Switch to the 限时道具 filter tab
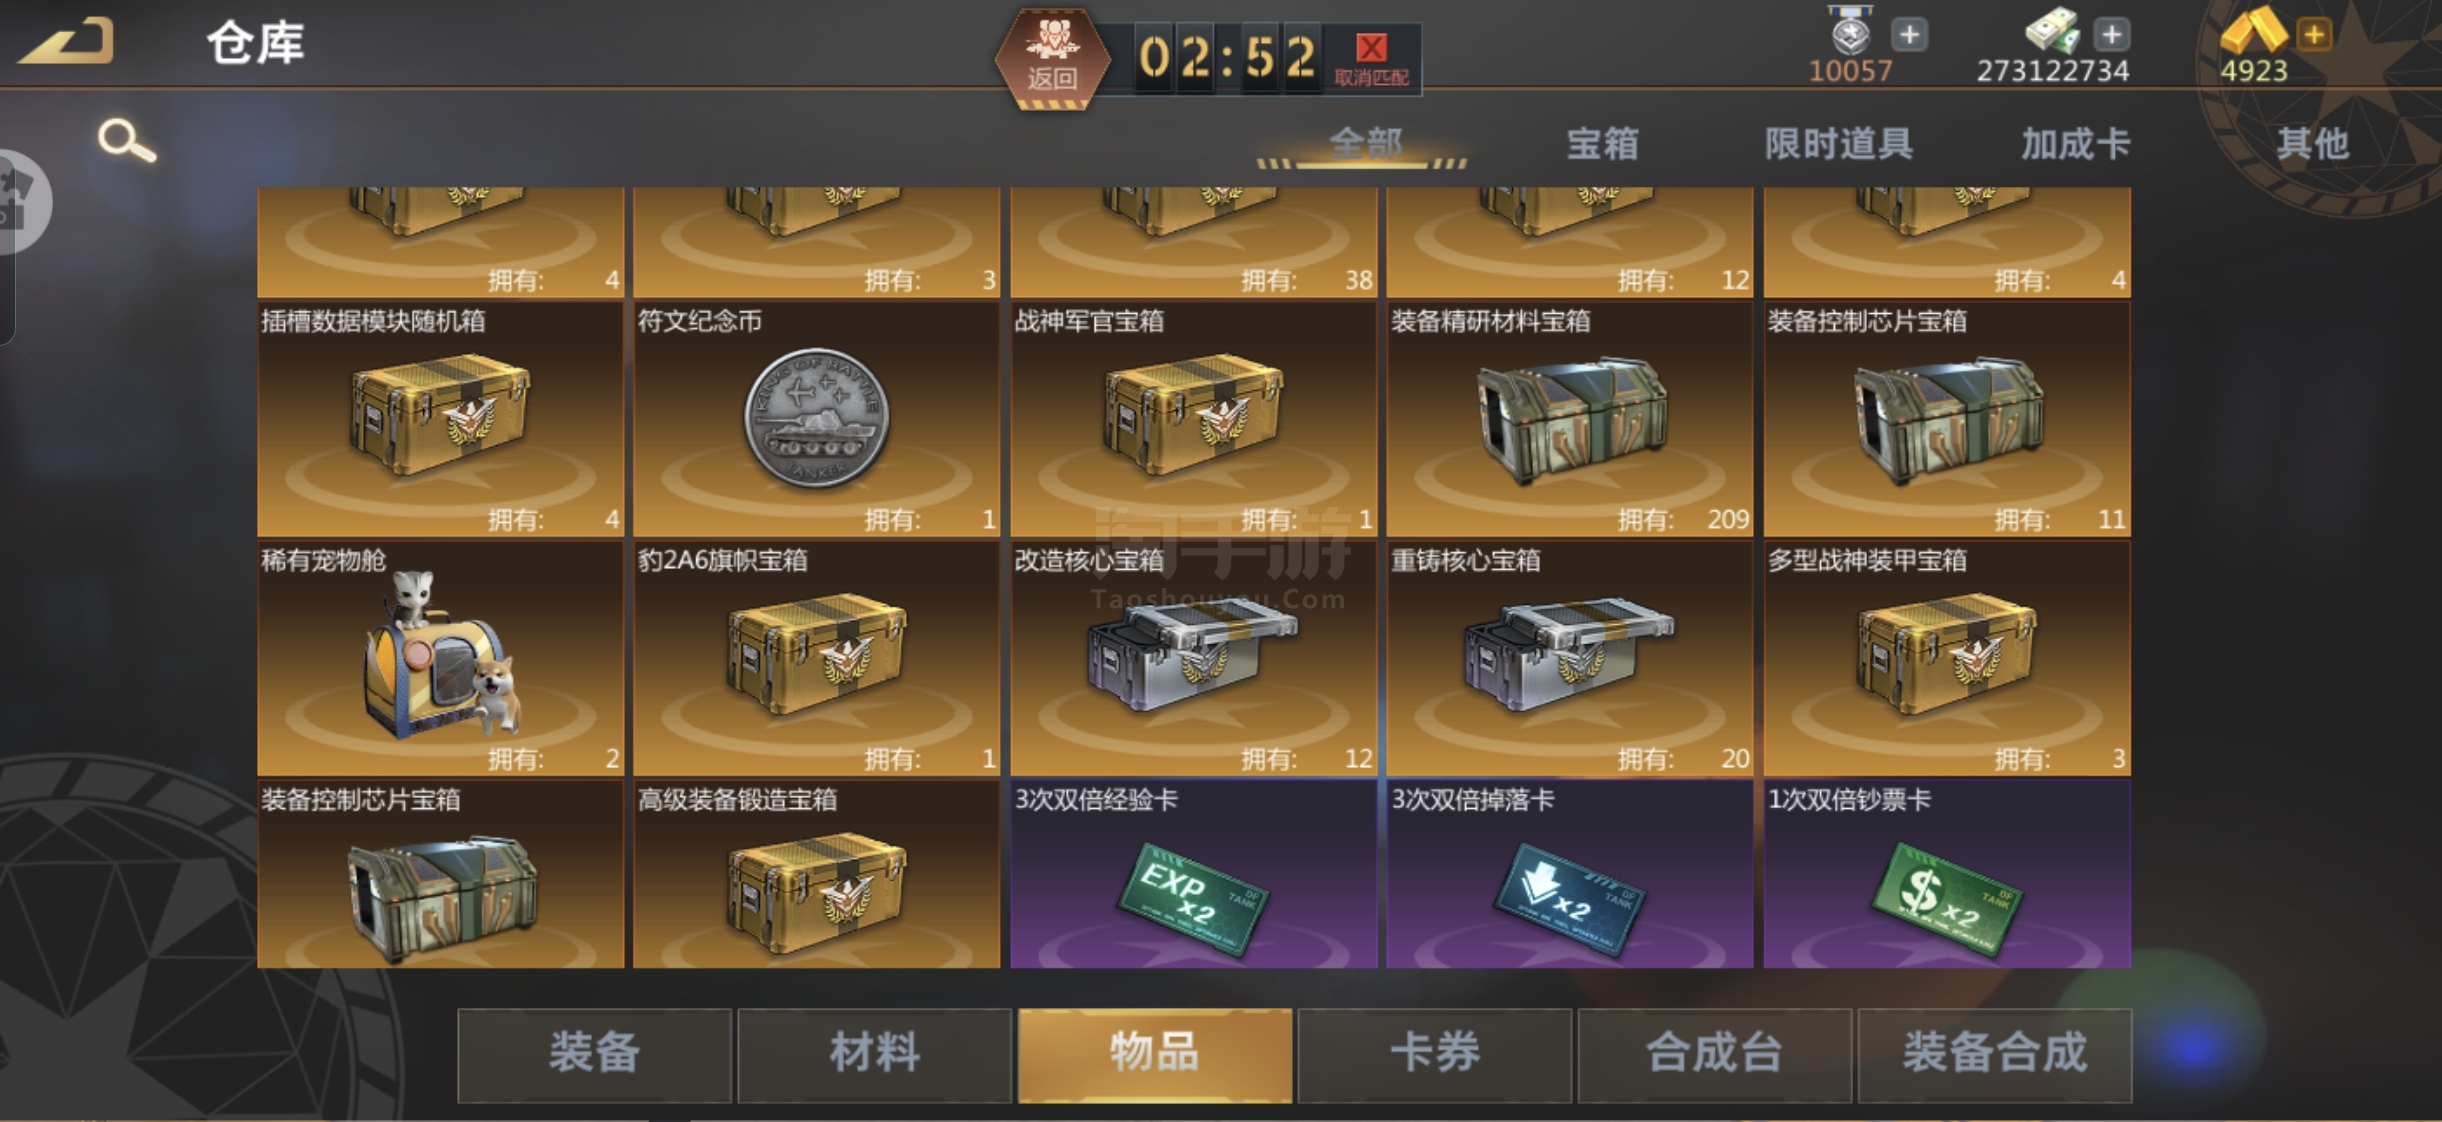The height and width of the screenshot is (1122, 2442). click(x=1838, y=144)
